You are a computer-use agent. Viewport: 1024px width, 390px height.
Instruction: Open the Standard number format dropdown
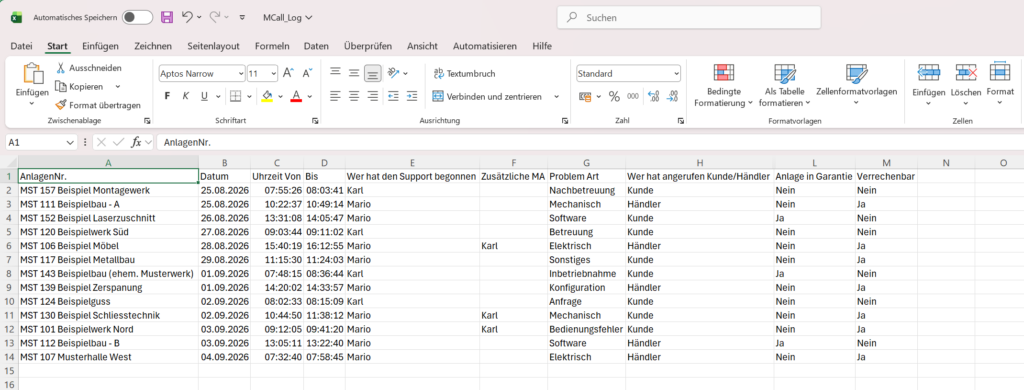(x=676, y=74)
